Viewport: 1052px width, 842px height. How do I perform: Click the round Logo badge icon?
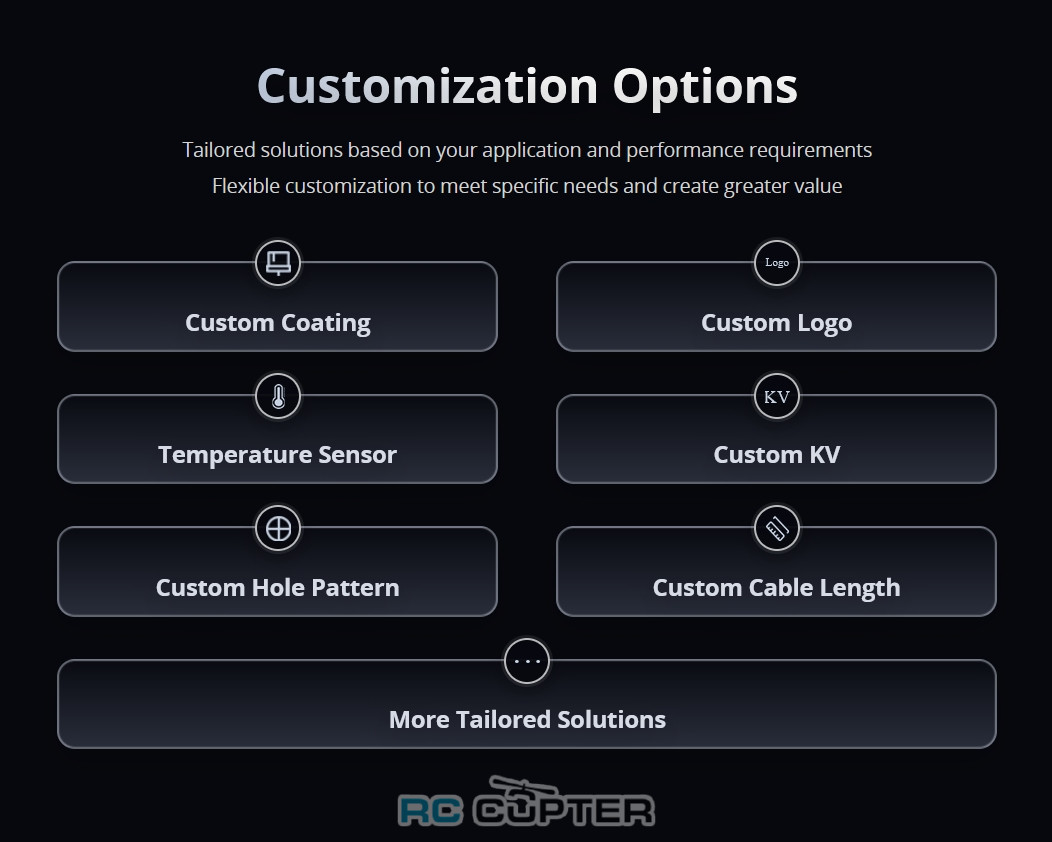[777, 263]
